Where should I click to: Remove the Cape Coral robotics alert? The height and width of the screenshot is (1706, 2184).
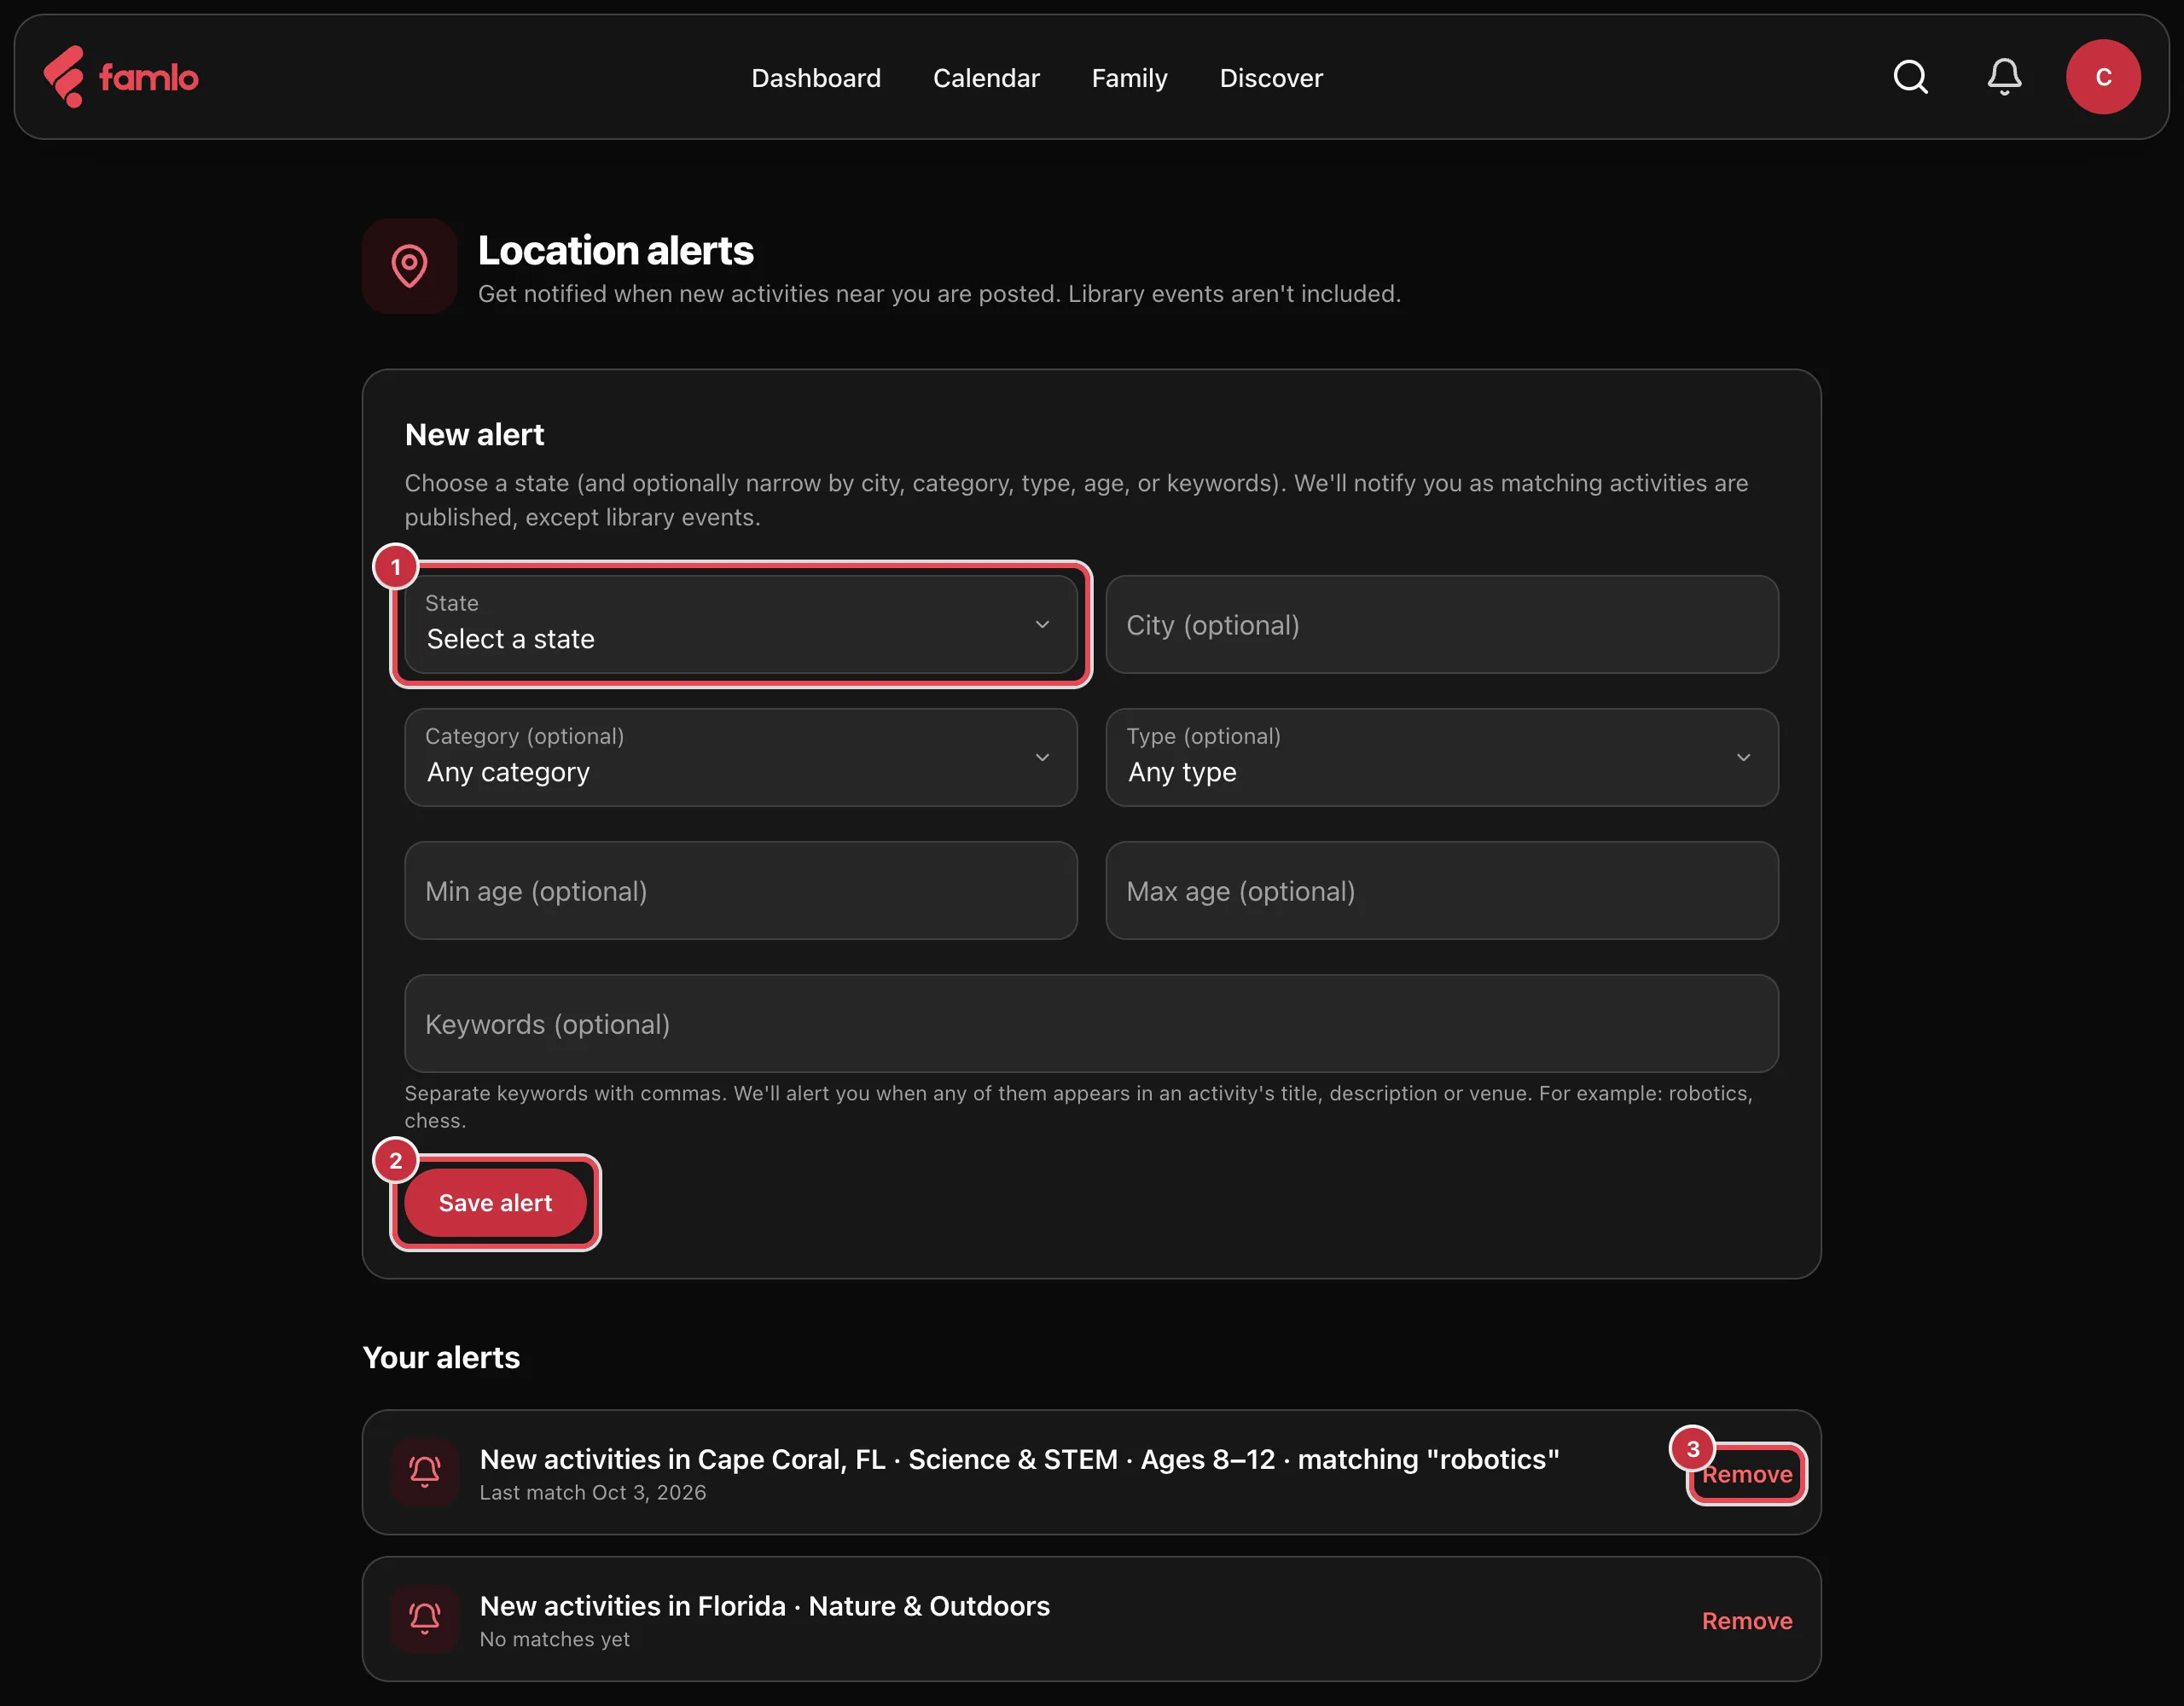click(x=1747, y=1474)
